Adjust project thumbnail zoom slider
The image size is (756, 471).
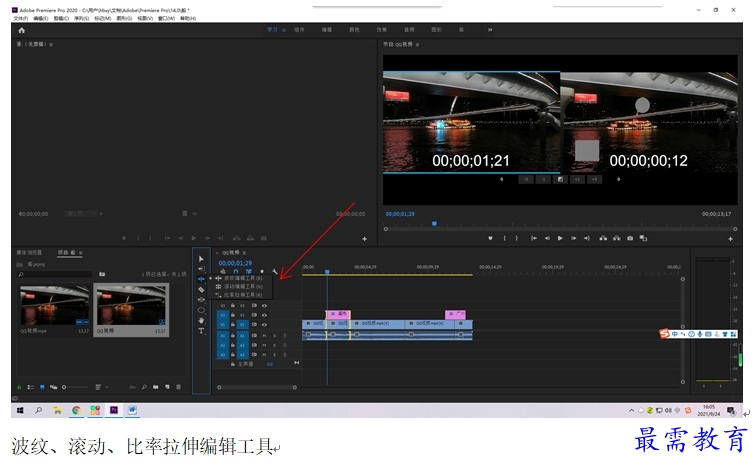pos(75,387)
